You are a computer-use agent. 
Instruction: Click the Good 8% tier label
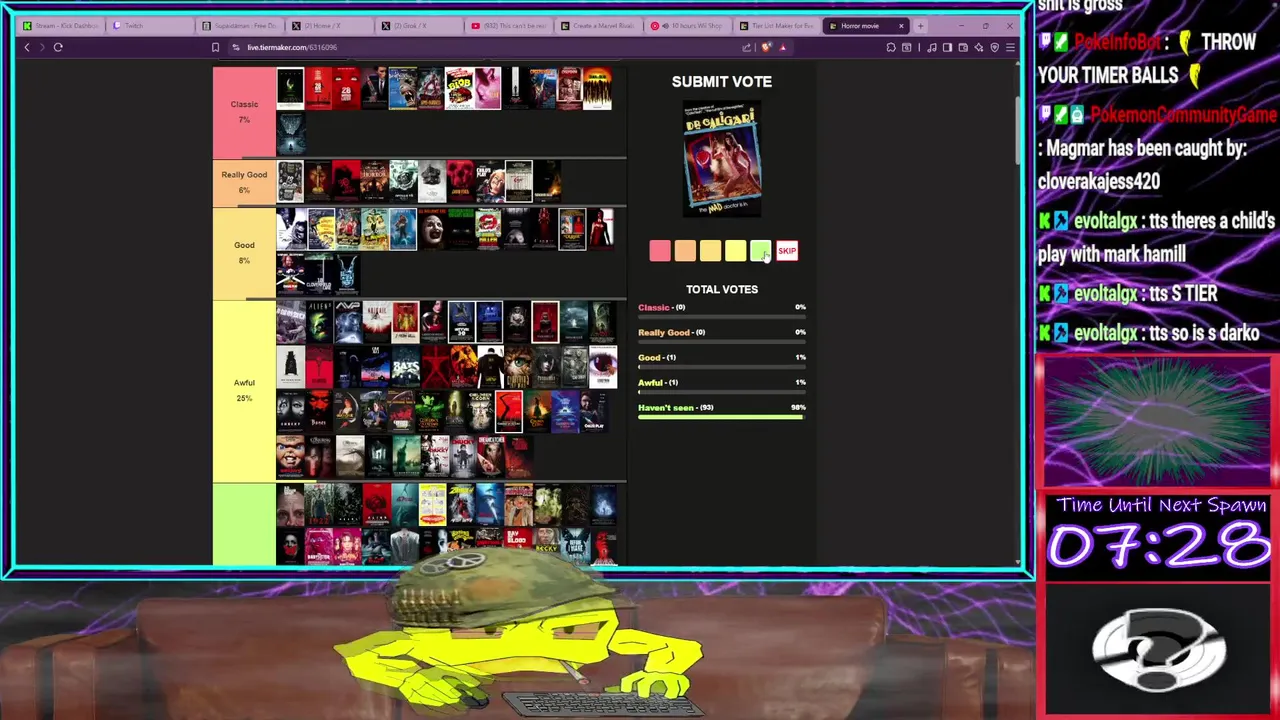[244, 252]
